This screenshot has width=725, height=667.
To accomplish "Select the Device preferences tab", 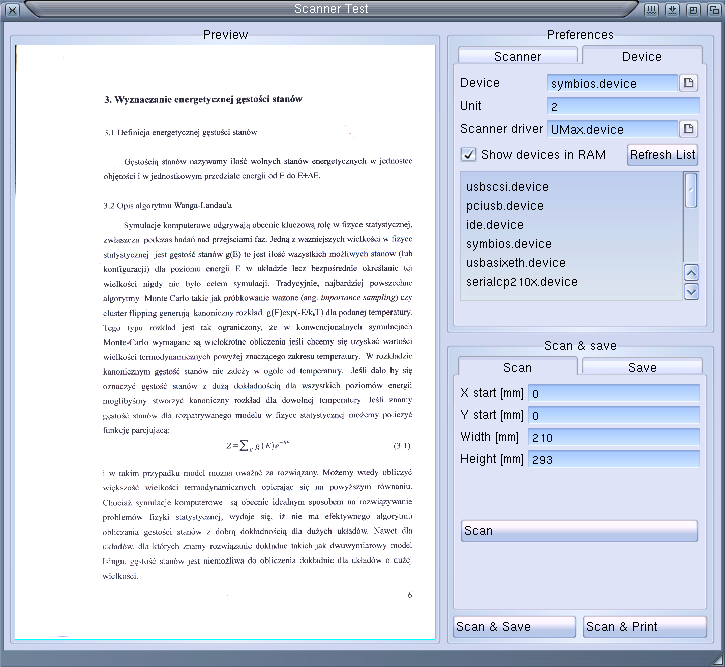I will [642, 56].
